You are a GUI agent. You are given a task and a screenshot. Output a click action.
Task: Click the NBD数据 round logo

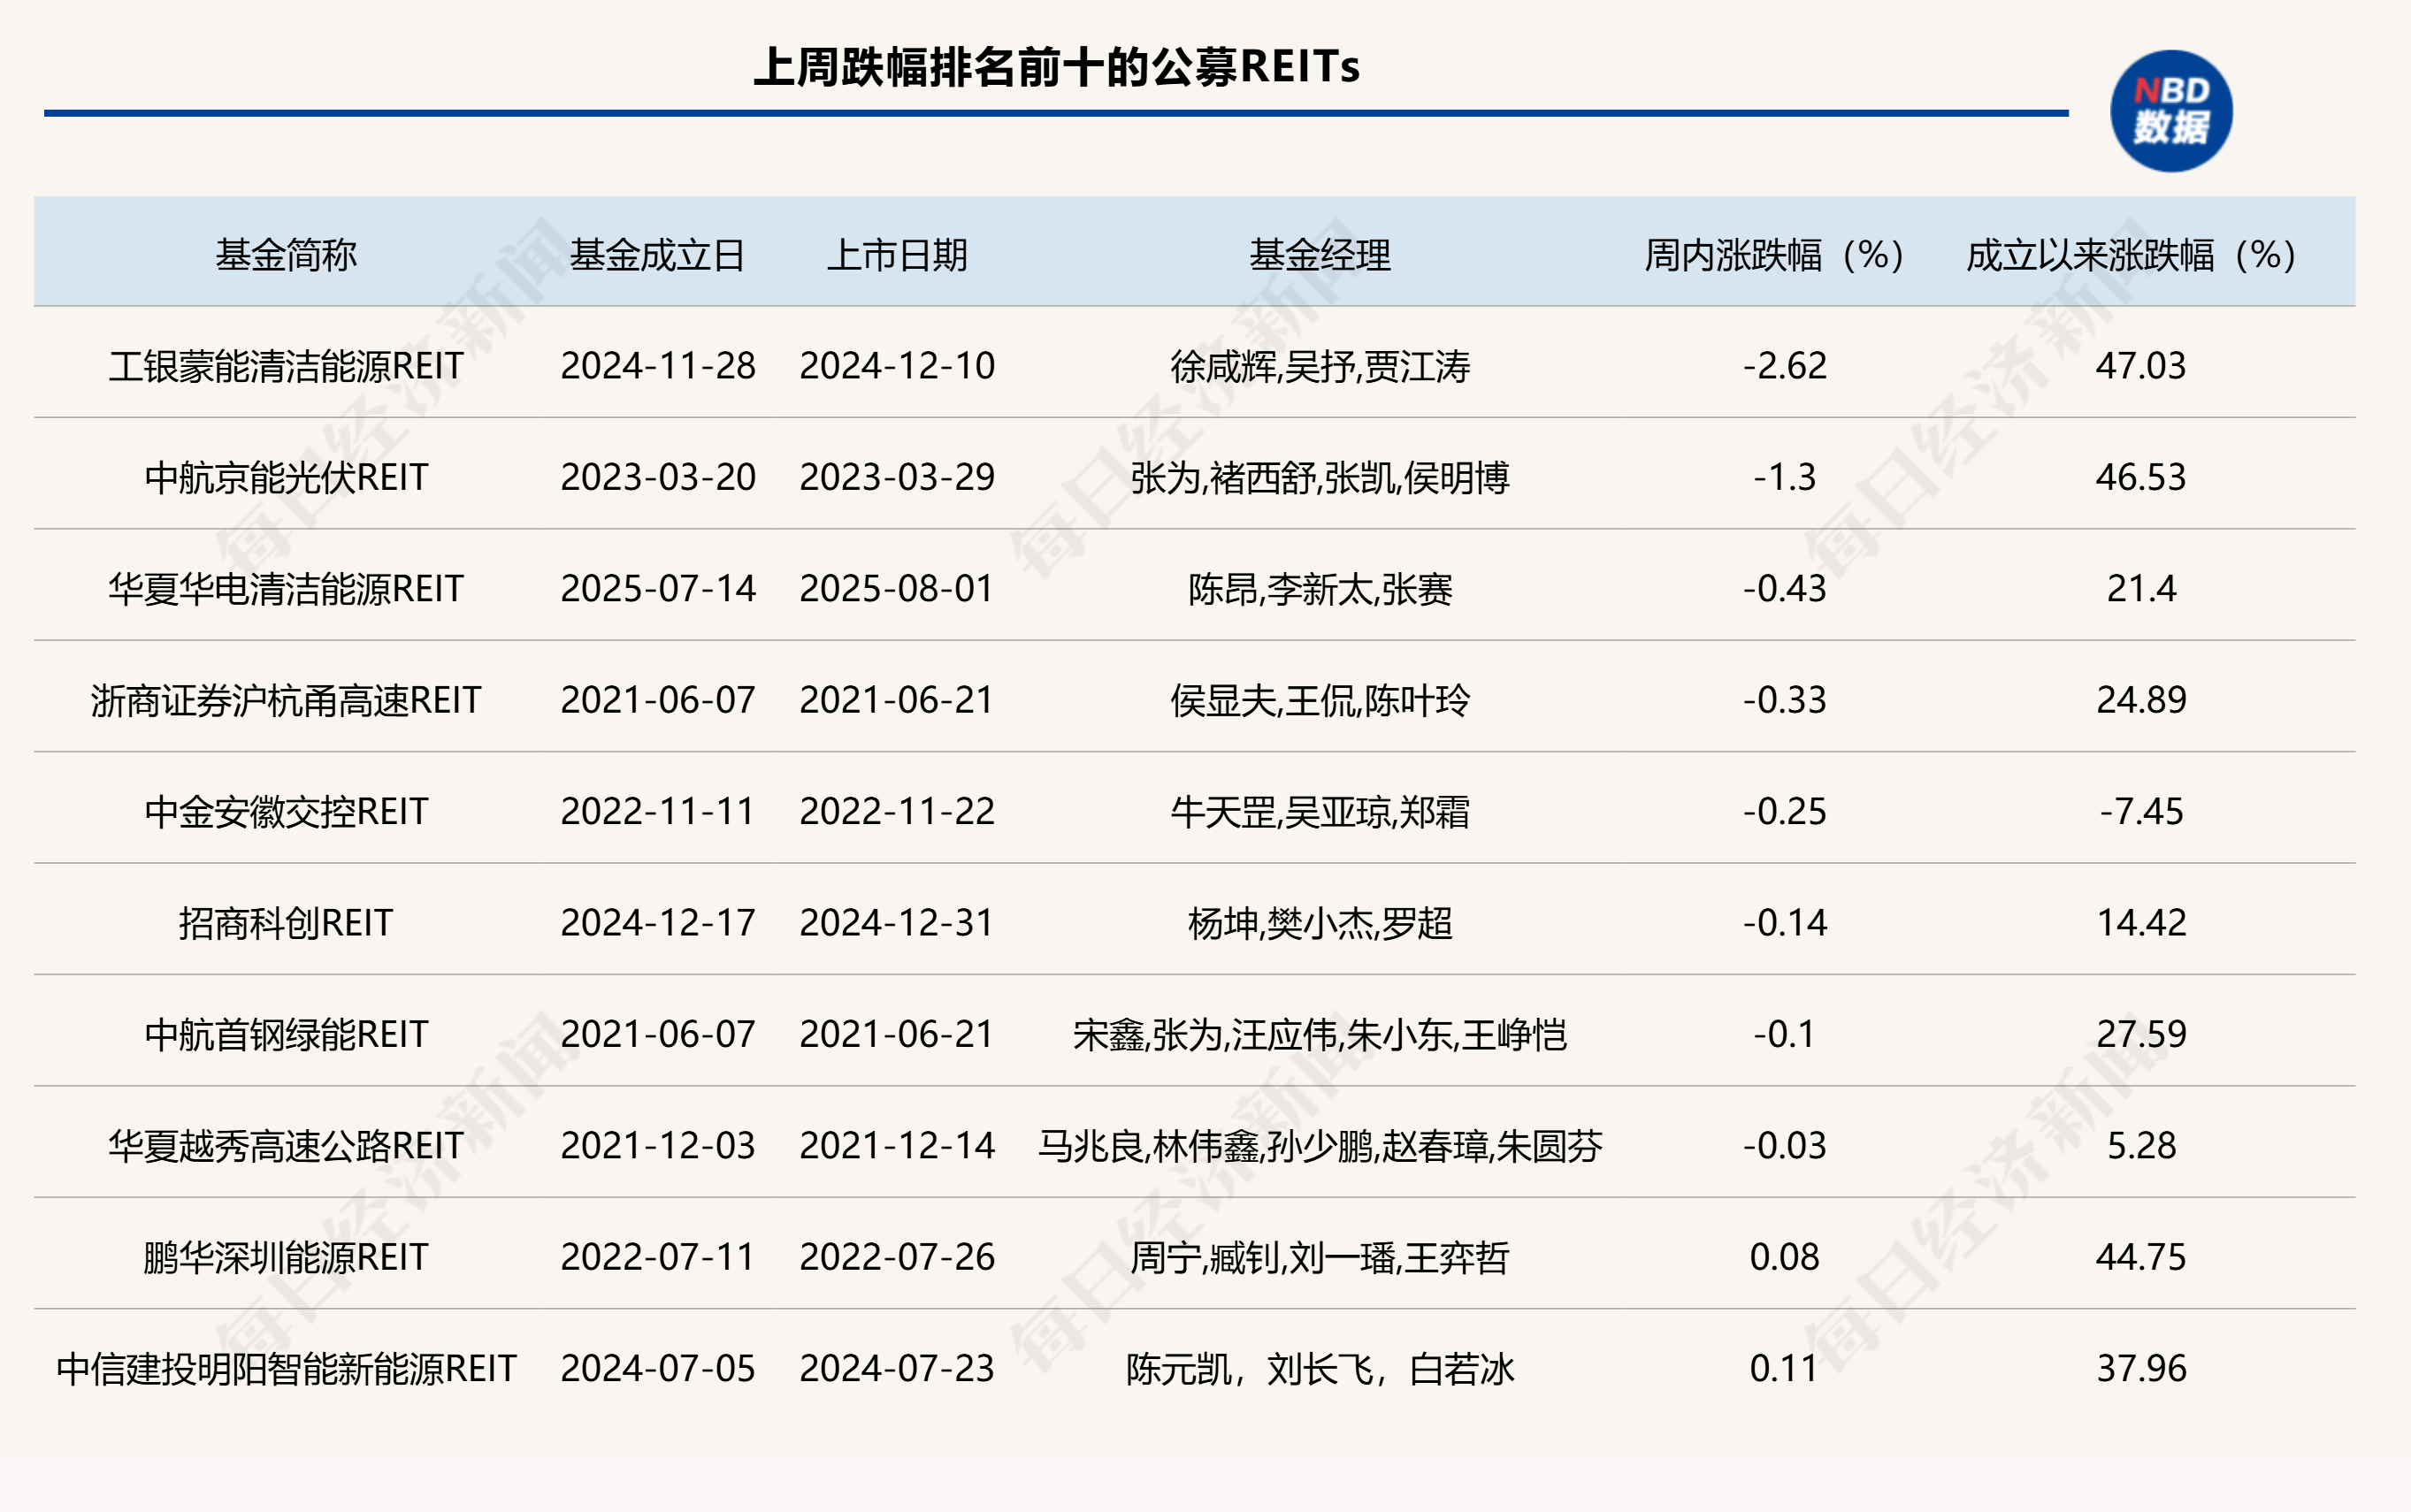point(2171,111)
